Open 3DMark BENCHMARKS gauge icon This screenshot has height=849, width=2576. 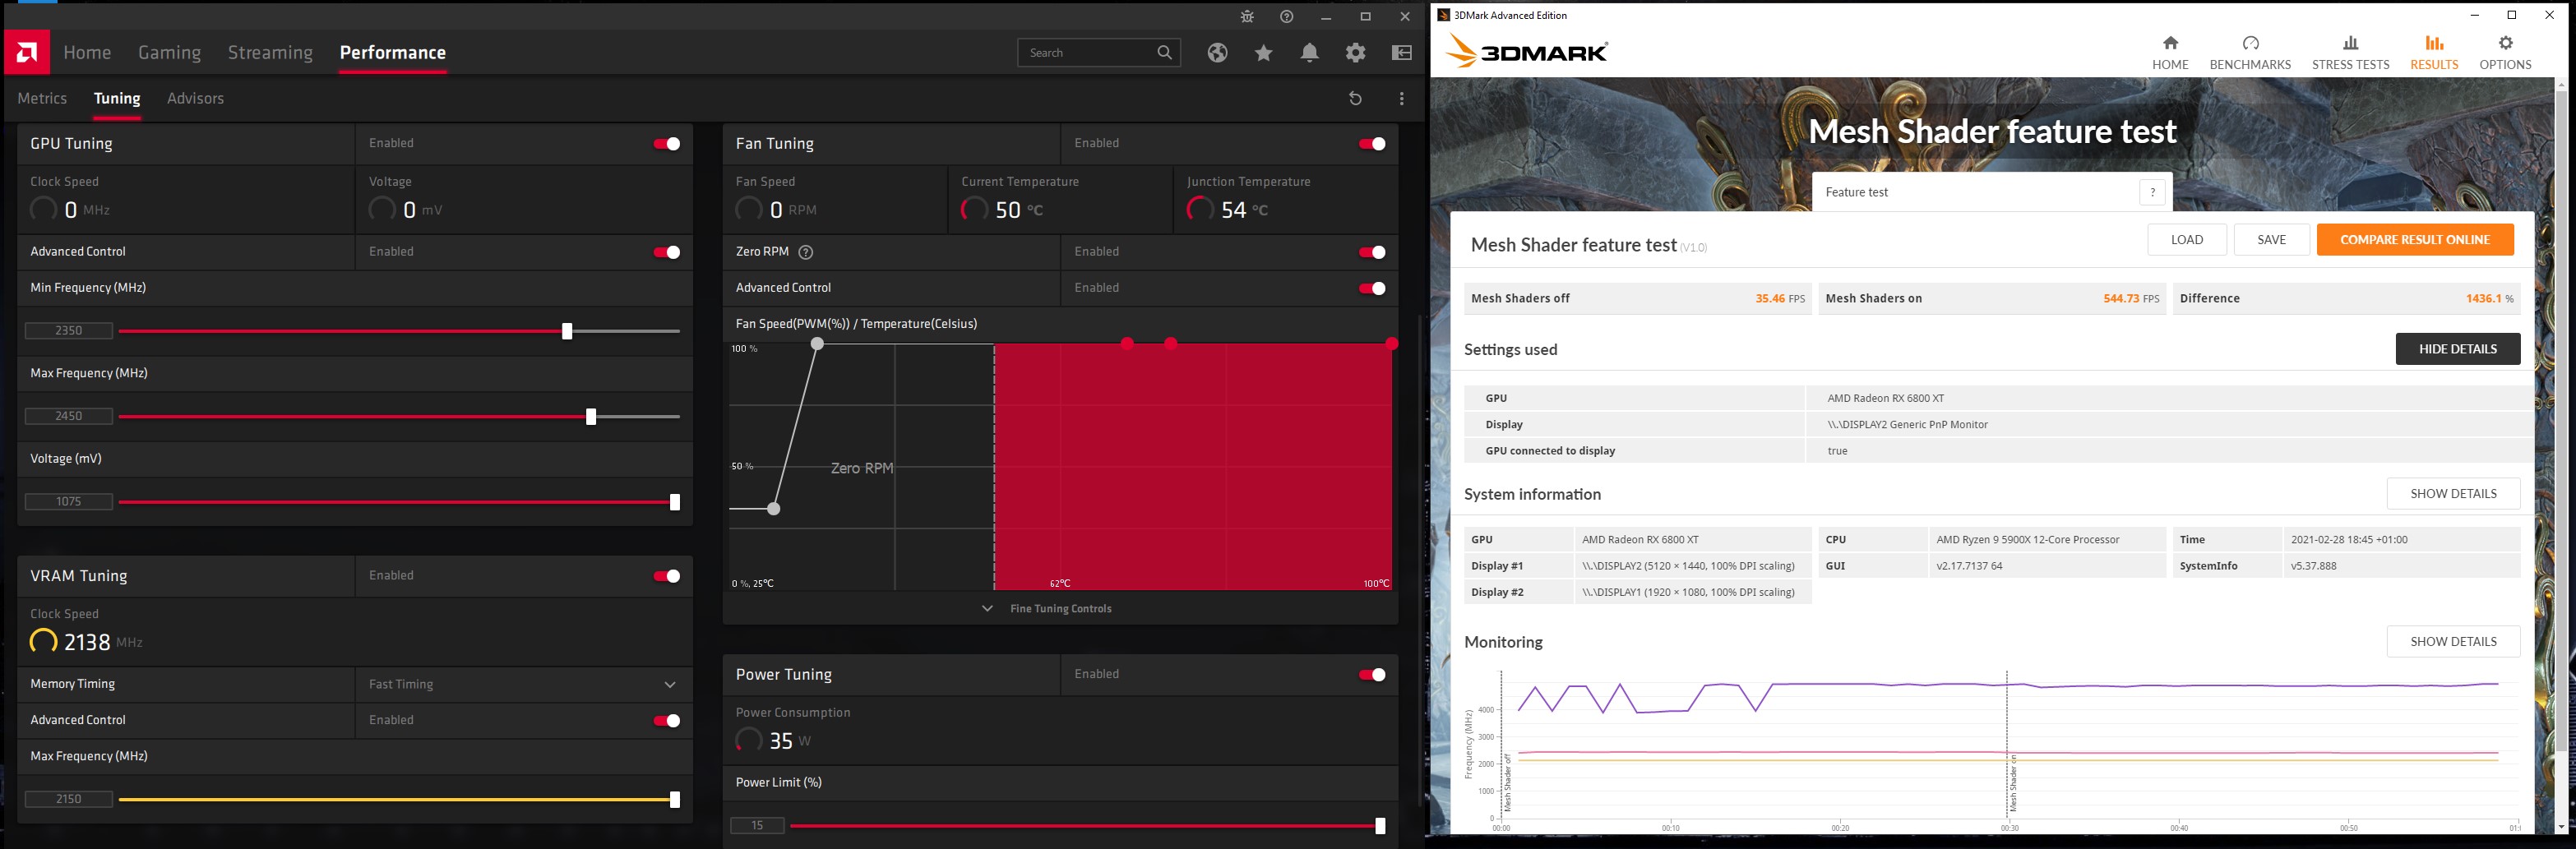2250,43
